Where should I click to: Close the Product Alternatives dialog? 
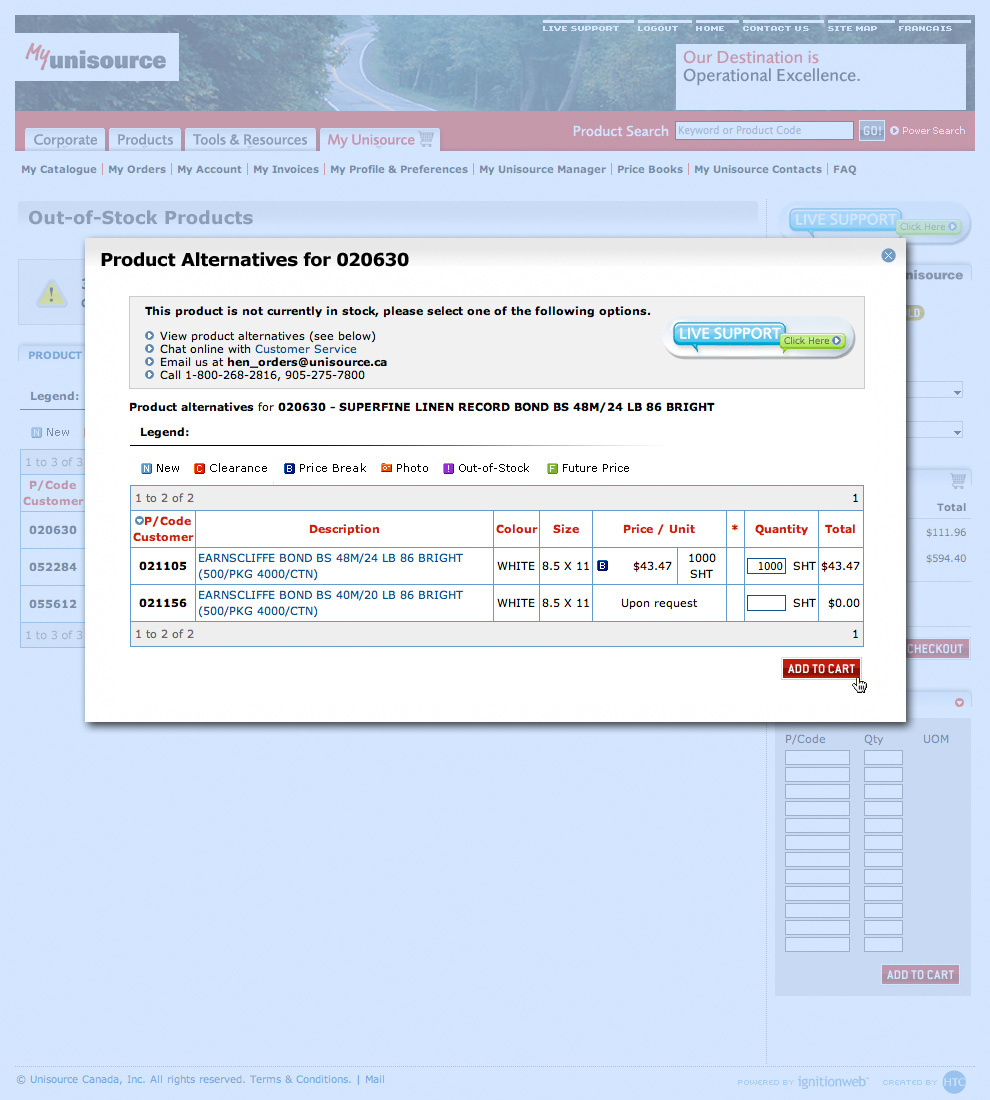click(888, 256)
